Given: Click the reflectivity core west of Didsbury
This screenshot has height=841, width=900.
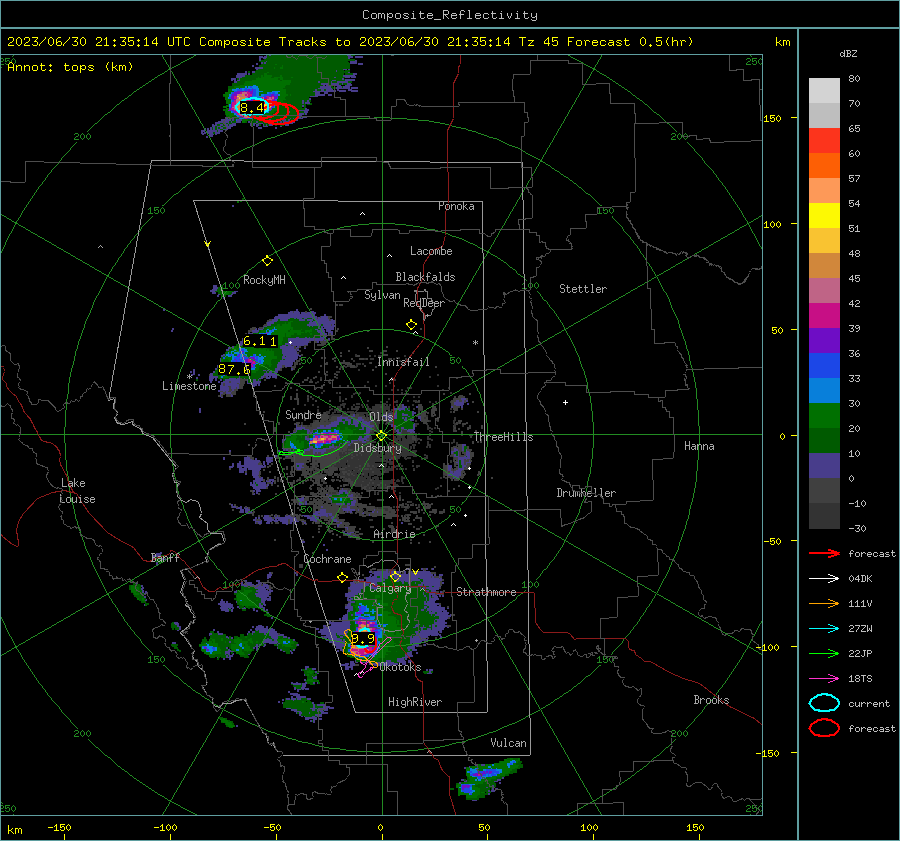Looking at the screenshot, I should (324, 439).
